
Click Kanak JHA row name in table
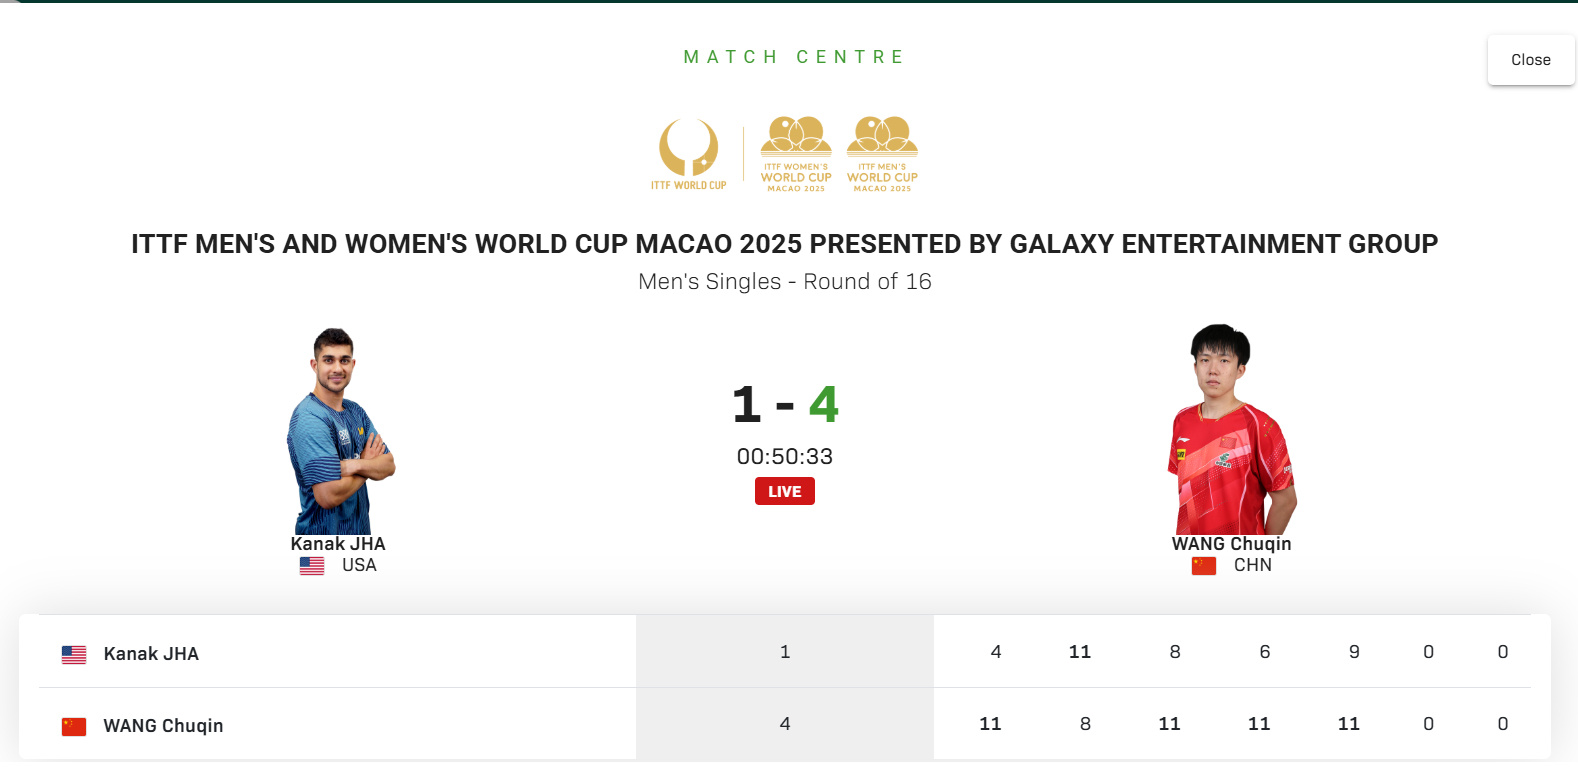coord(151,654)
